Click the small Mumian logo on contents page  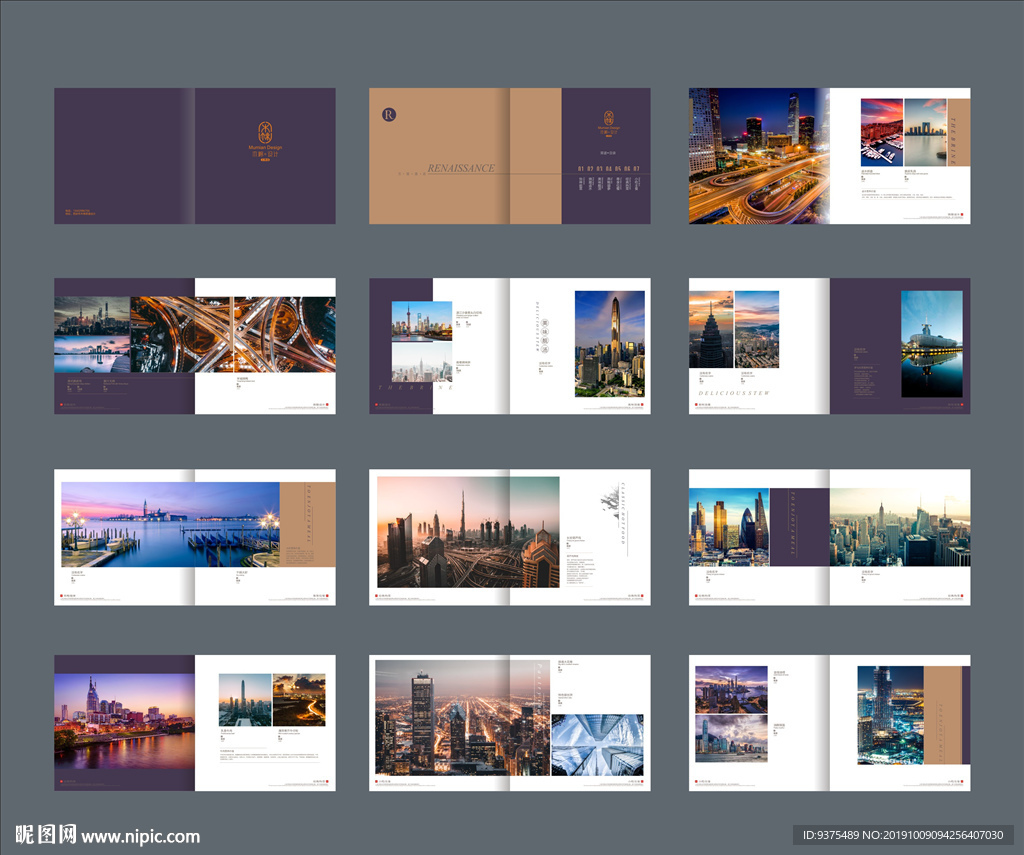(608, 124)
